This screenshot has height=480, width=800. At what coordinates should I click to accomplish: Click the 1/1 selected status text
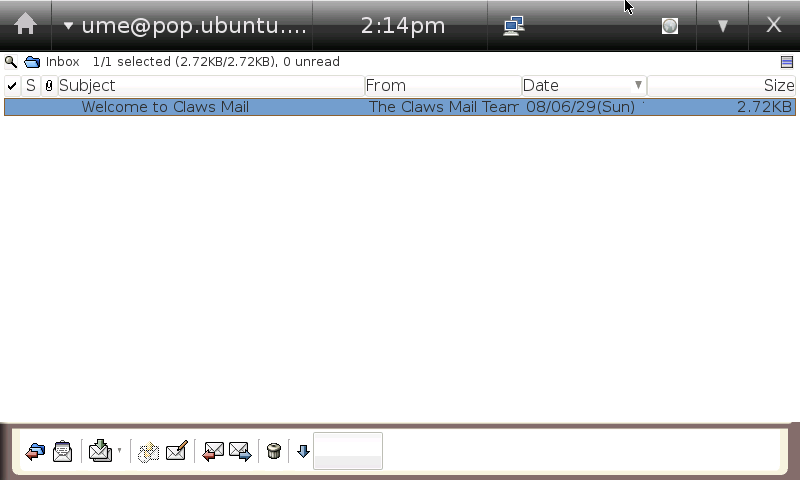click(x=216, y=62)
